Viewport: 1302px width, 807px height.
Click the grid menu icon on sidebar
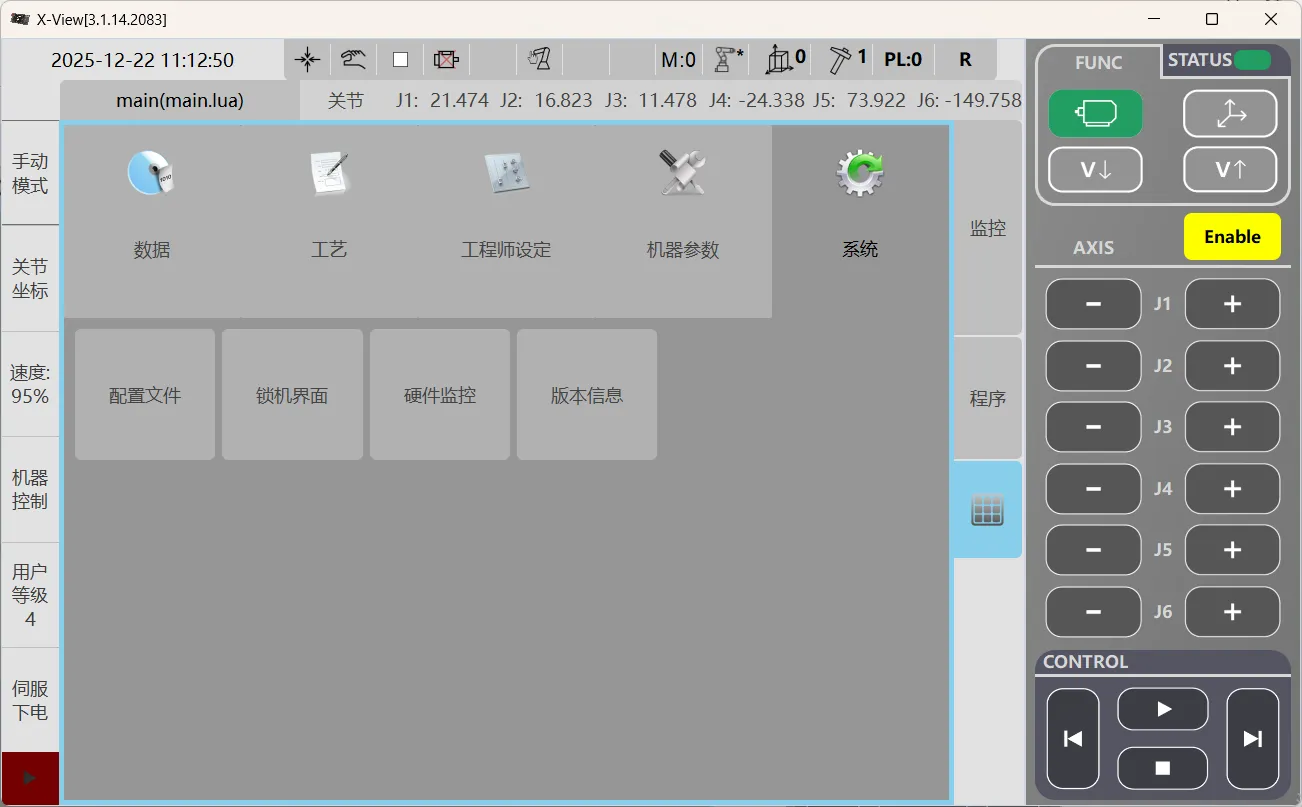coord(987,511)
